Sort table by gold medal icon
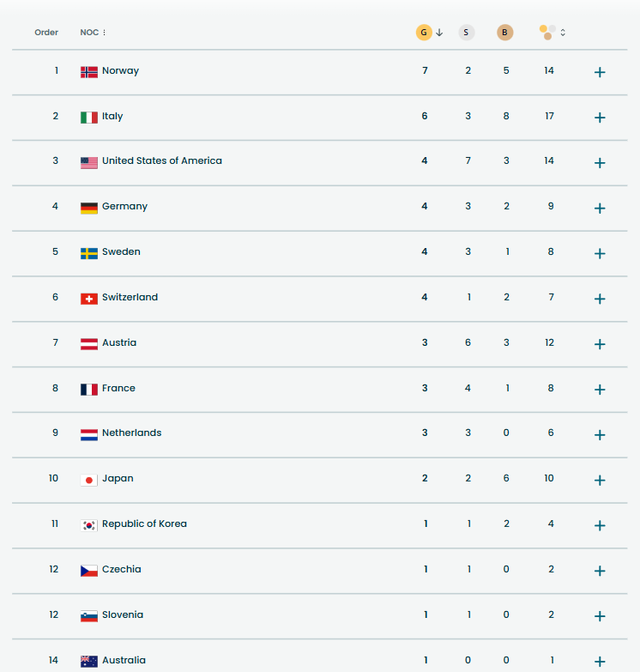Image resolution: width=640 pixels, height=672 pixels. click(424, 33)
